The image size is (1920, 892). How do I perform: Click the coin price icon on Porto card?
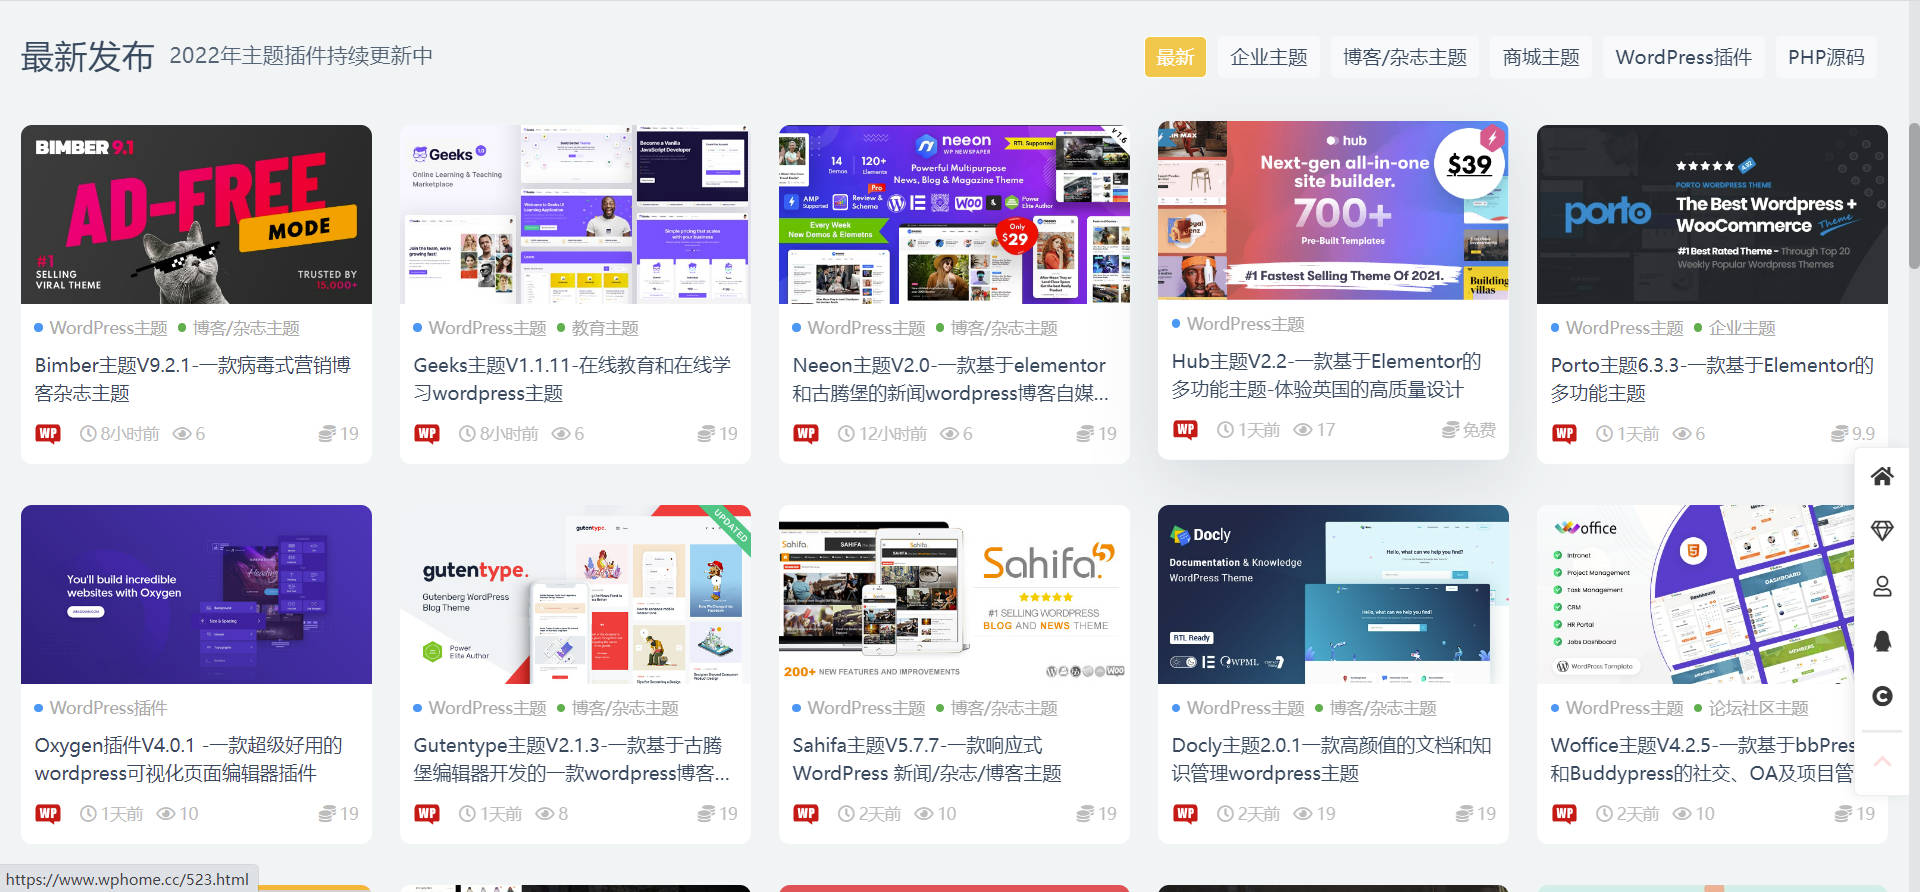point(1839,433)
